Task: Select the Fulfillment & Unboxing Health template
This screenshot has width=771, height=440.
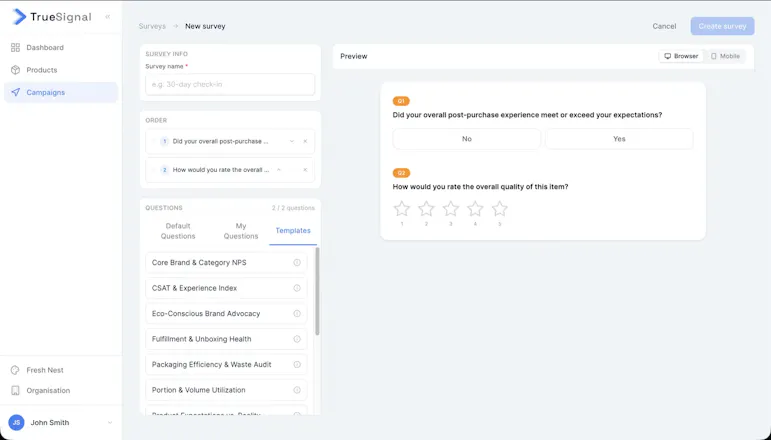Action: click(x=226, y=339)
